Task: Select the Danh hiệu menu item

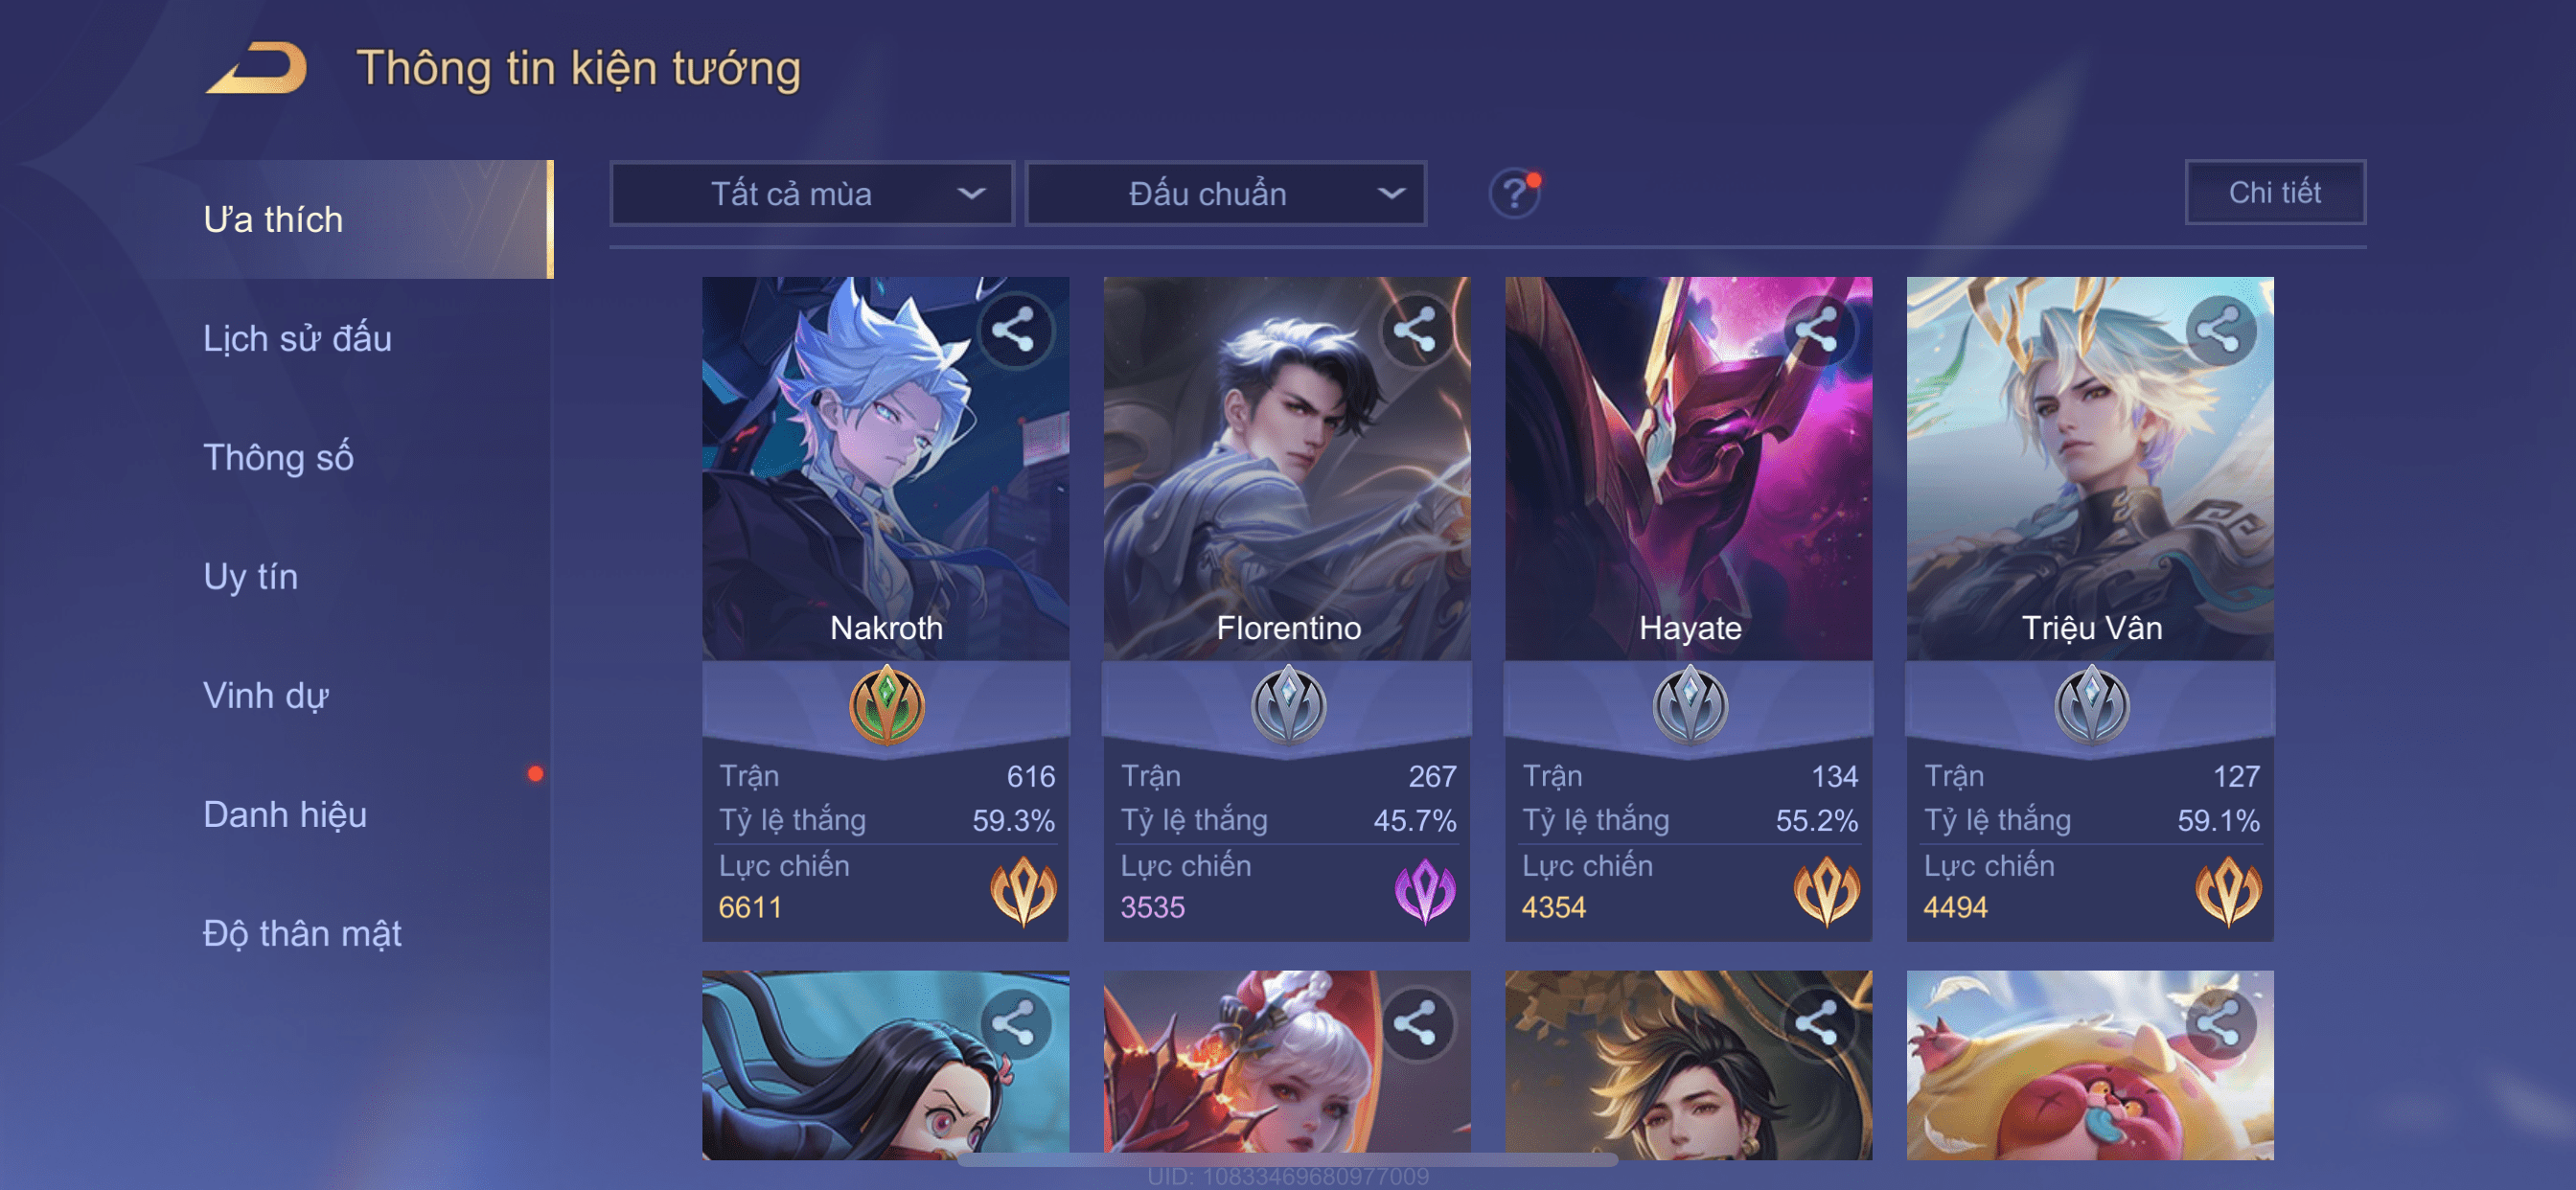Action: click(x=285, y=814)
